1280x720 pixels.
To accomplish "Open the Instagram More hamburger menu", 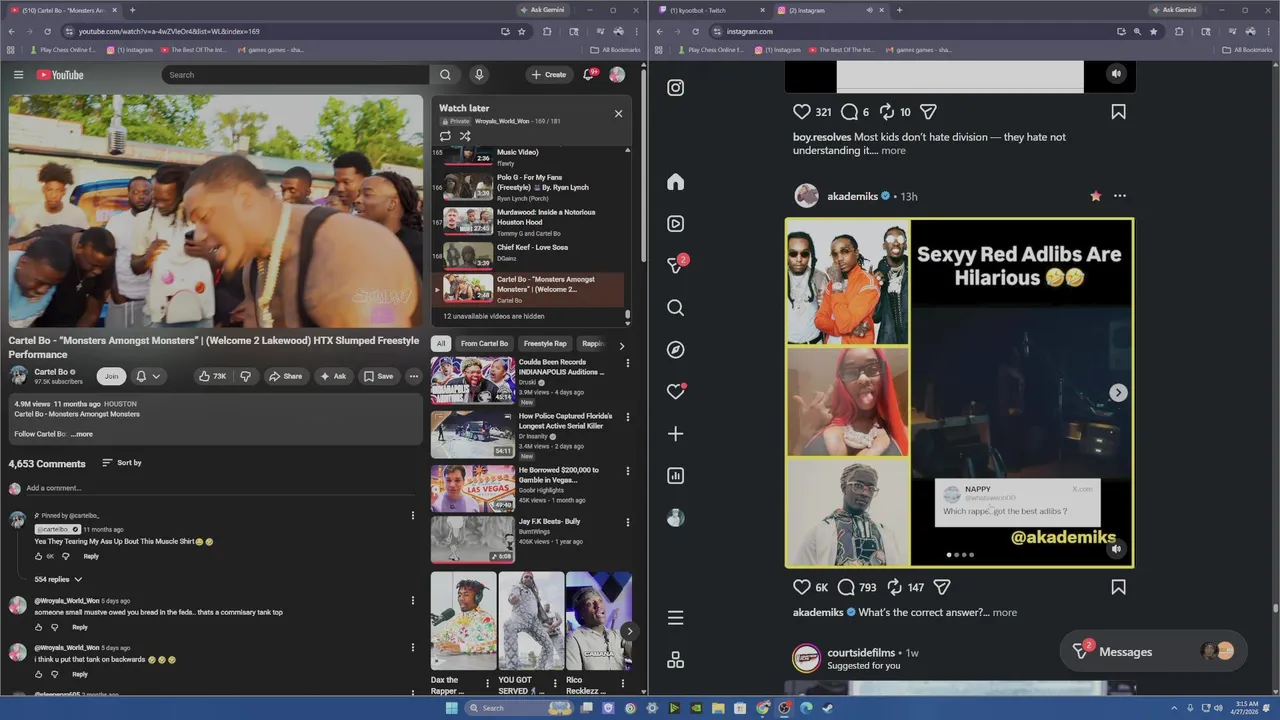I will 676,618.
